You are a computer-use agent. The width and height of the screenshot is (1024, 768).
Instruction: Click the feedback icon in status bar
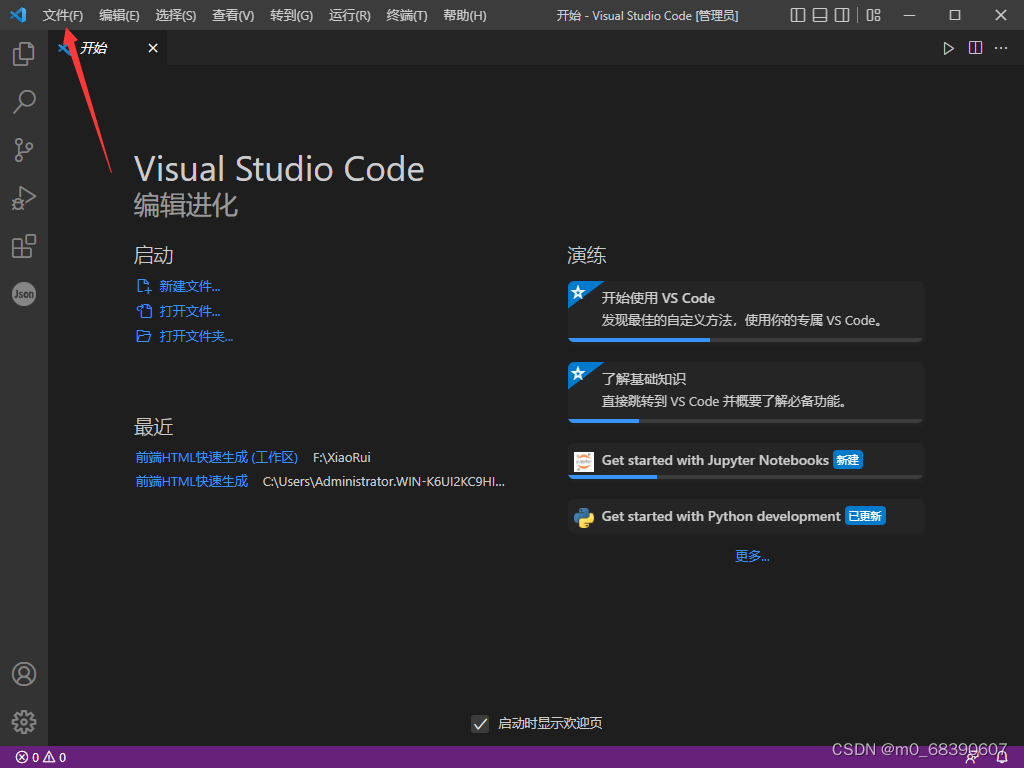(x=972, y=757)
